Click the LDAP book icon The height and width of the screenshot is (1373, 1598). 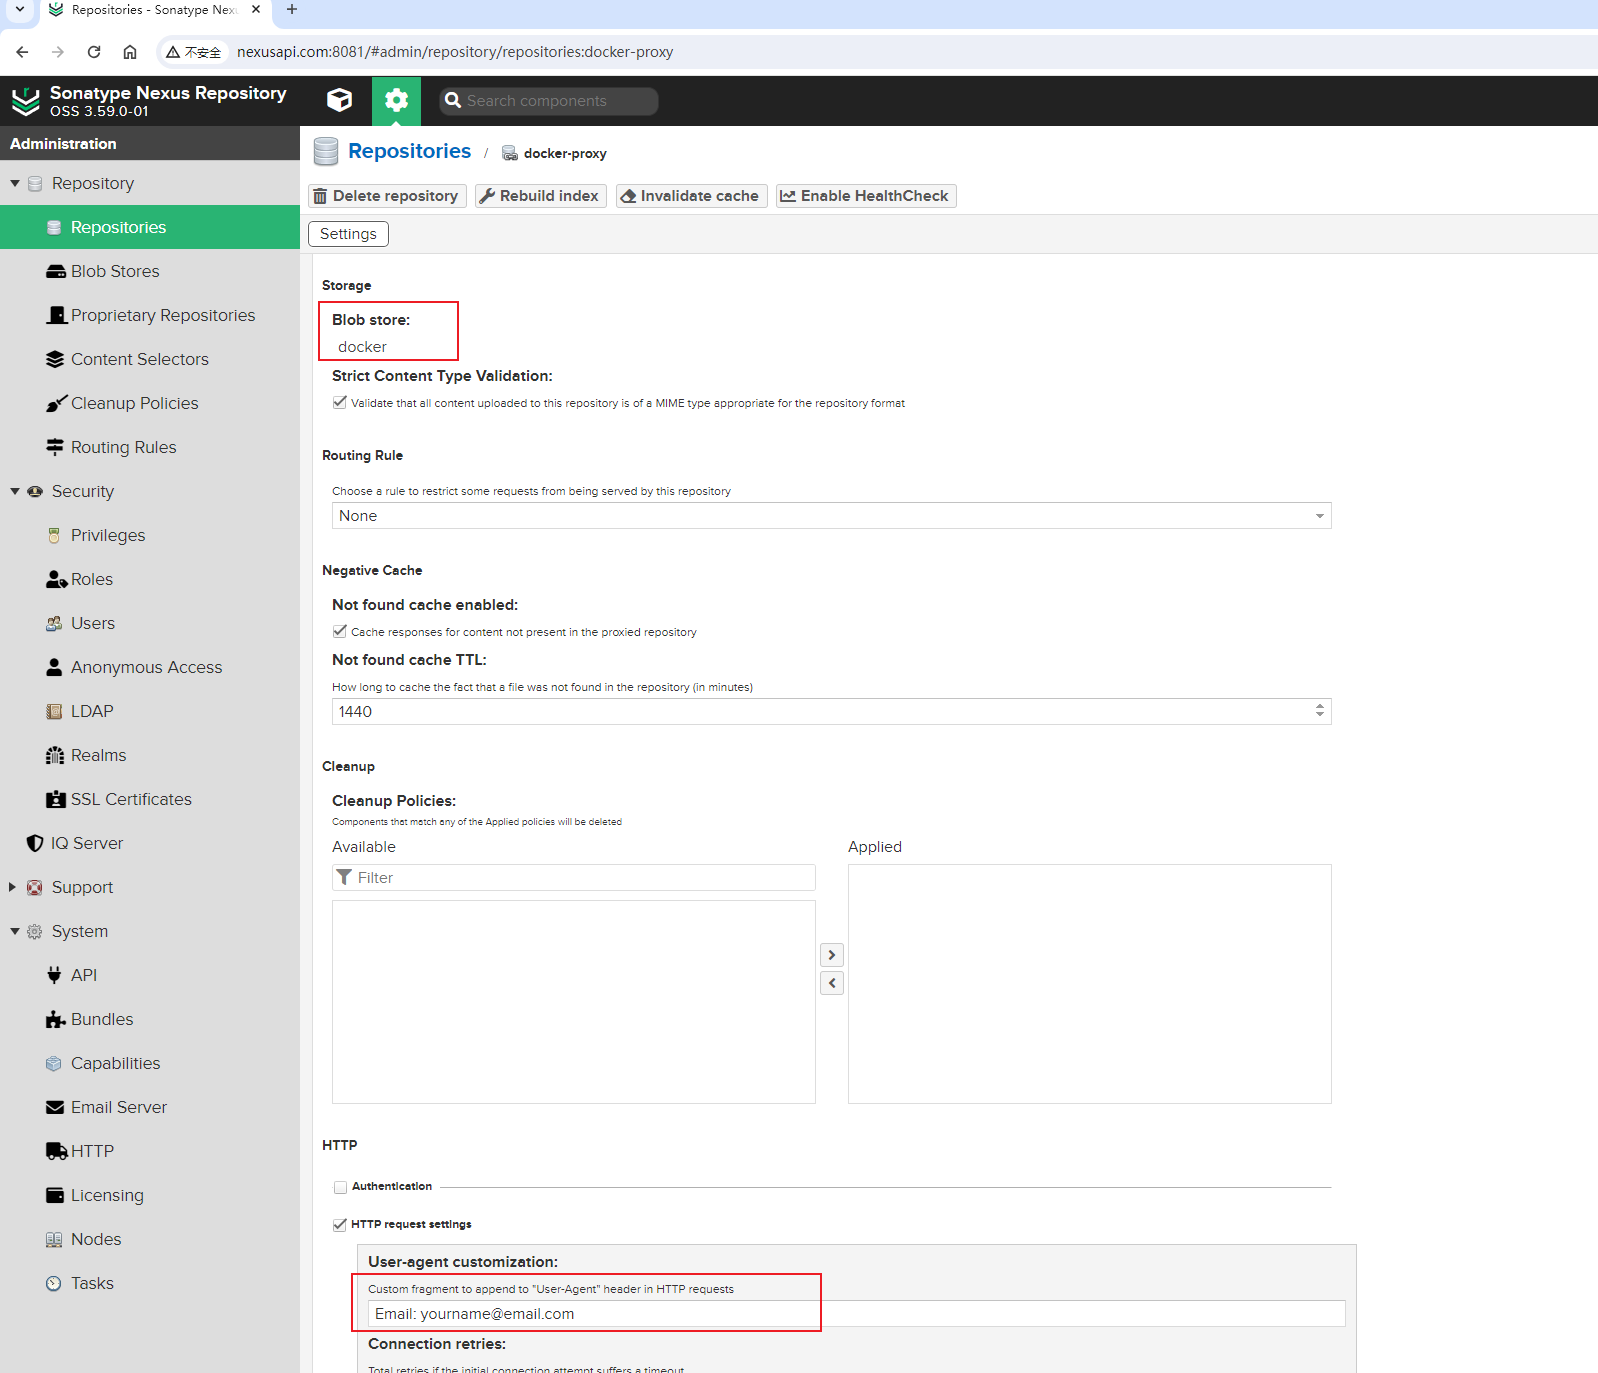(54, 712)
